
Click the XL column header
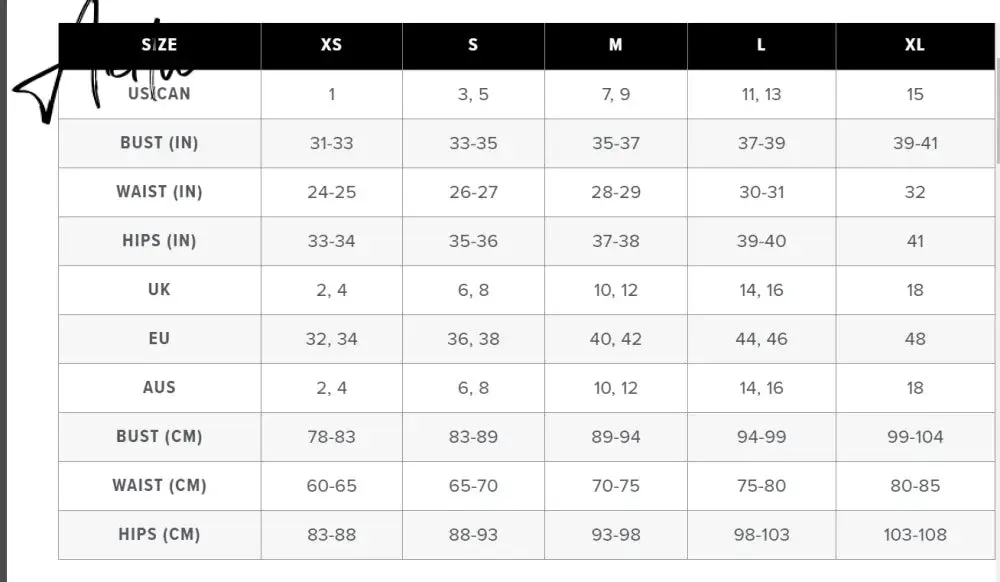click(x=915, y=45)
